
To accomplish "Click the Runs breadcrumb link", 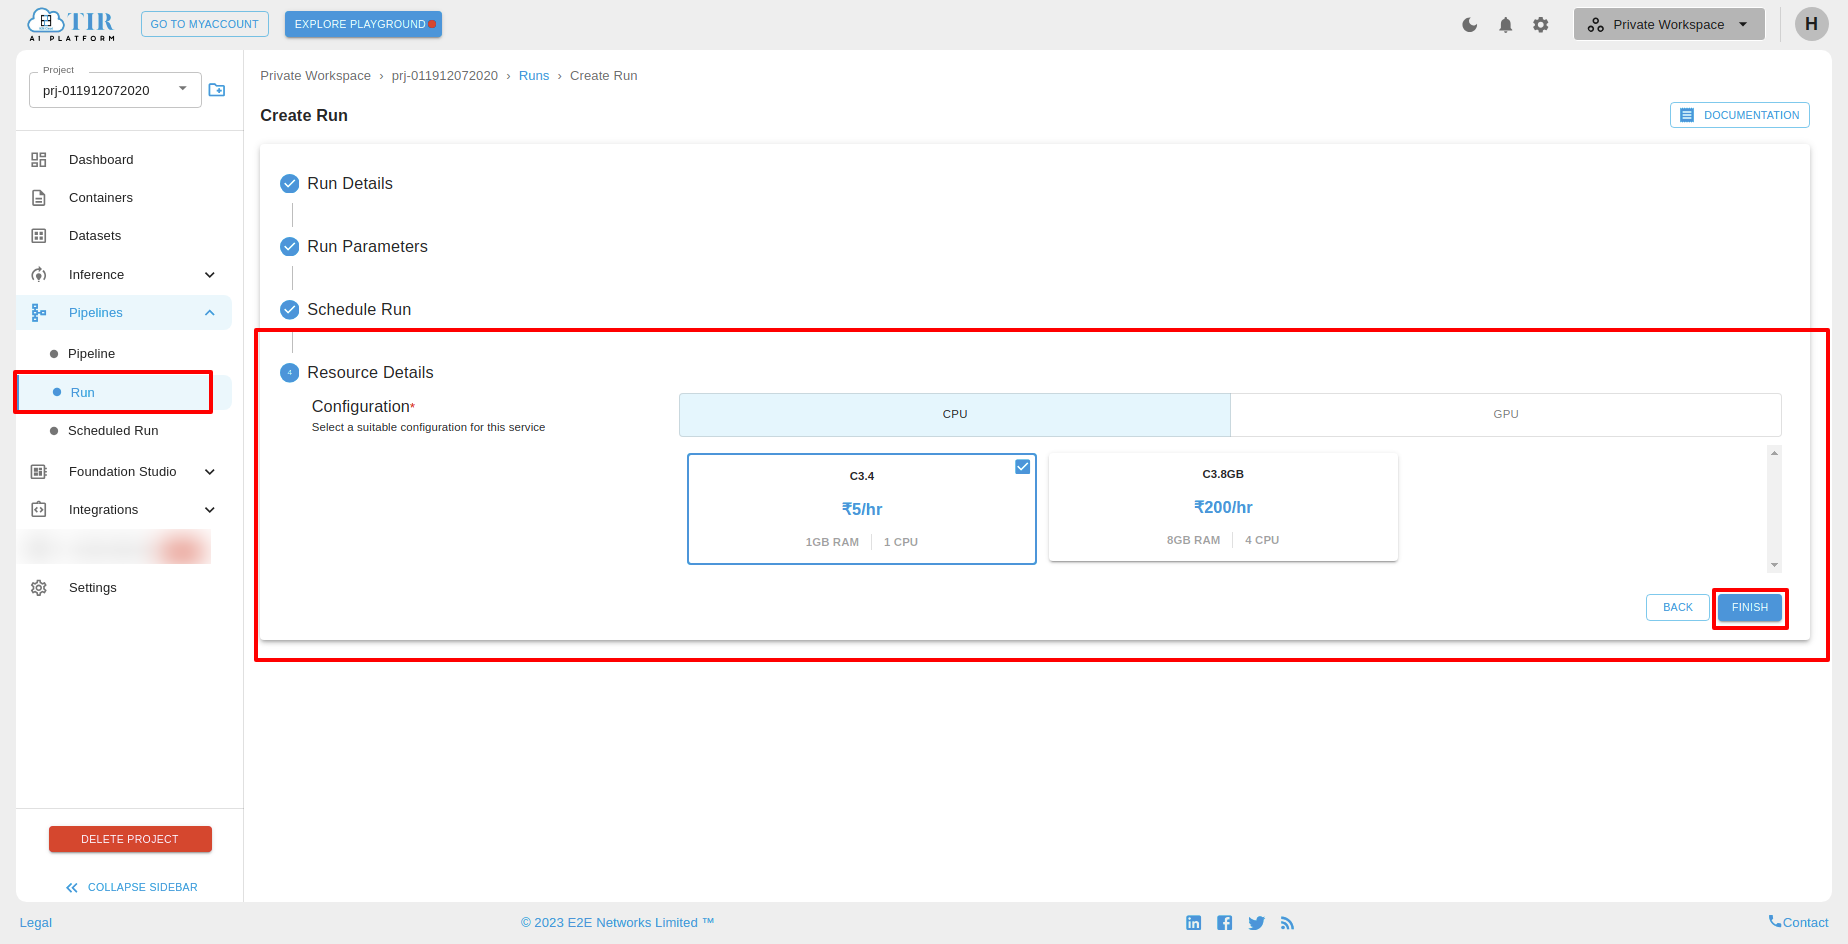I will [534, 76].
